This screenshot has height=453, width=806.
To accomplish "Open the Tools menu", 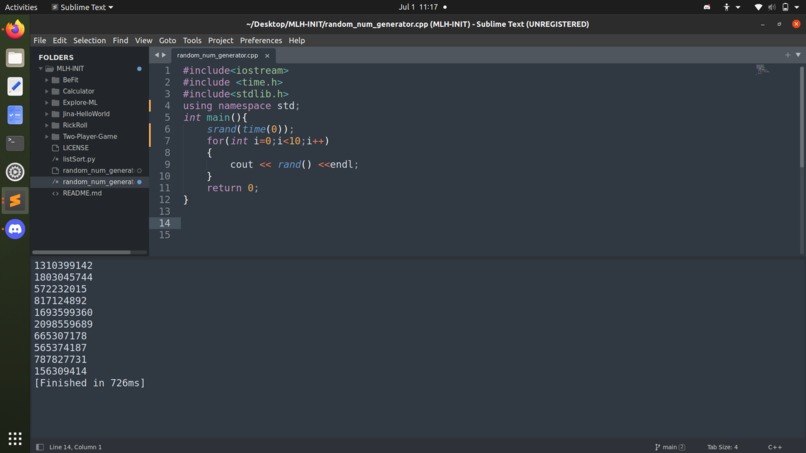I will [x=192, y=40].
